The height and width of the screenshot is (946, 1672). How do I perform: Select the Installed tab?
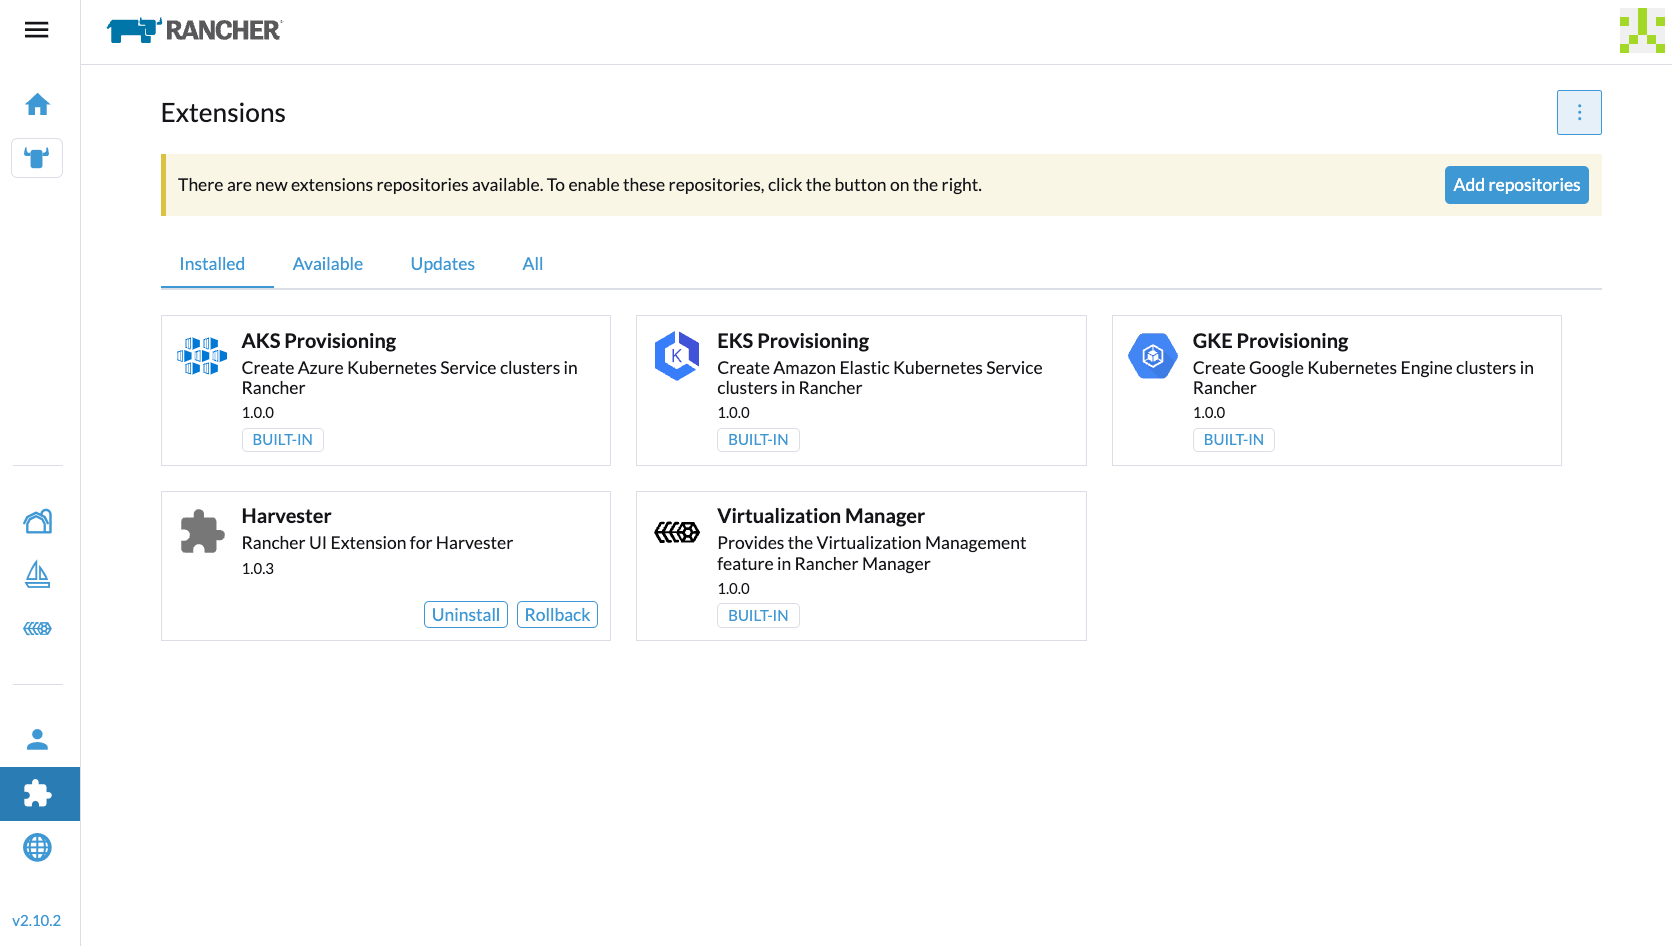212,264
